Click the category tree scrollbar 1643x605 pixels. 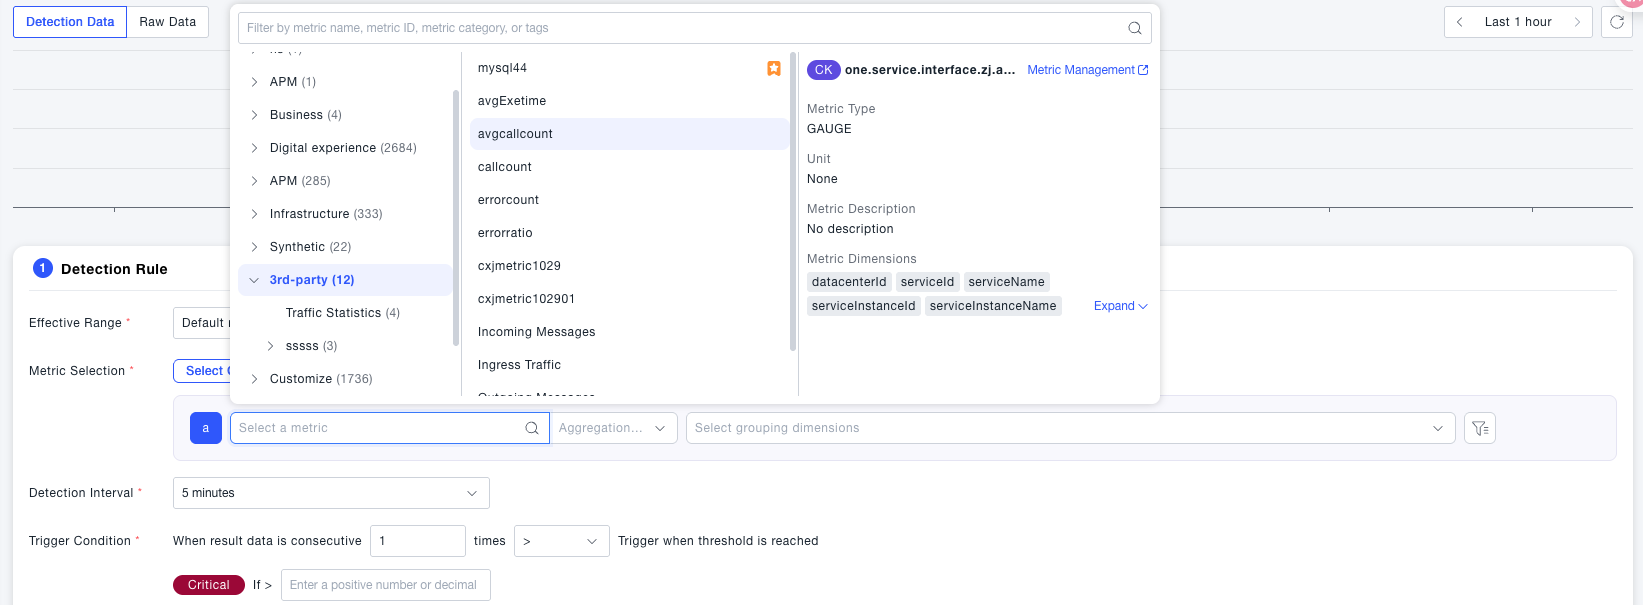[456, 218]
